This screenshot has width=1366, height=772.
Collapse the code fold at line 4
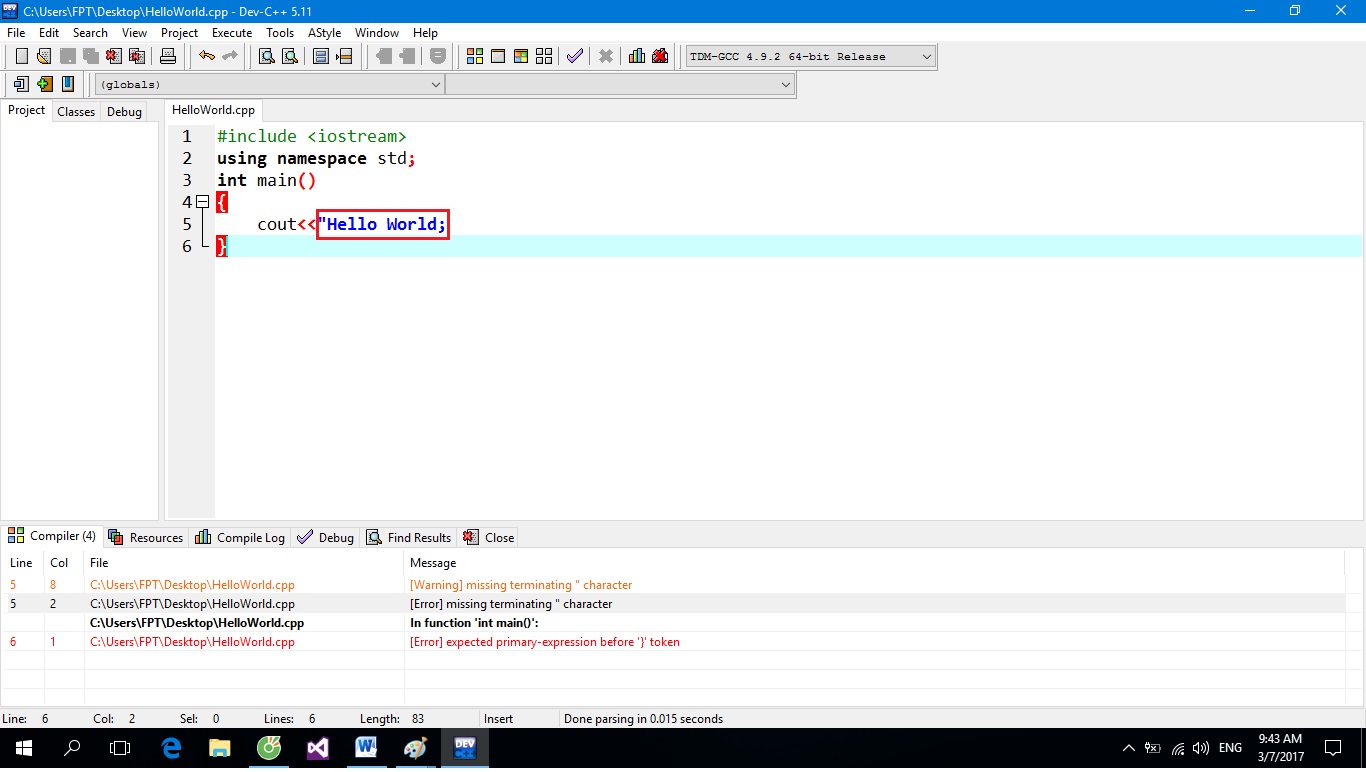click(x=202, y=202)
